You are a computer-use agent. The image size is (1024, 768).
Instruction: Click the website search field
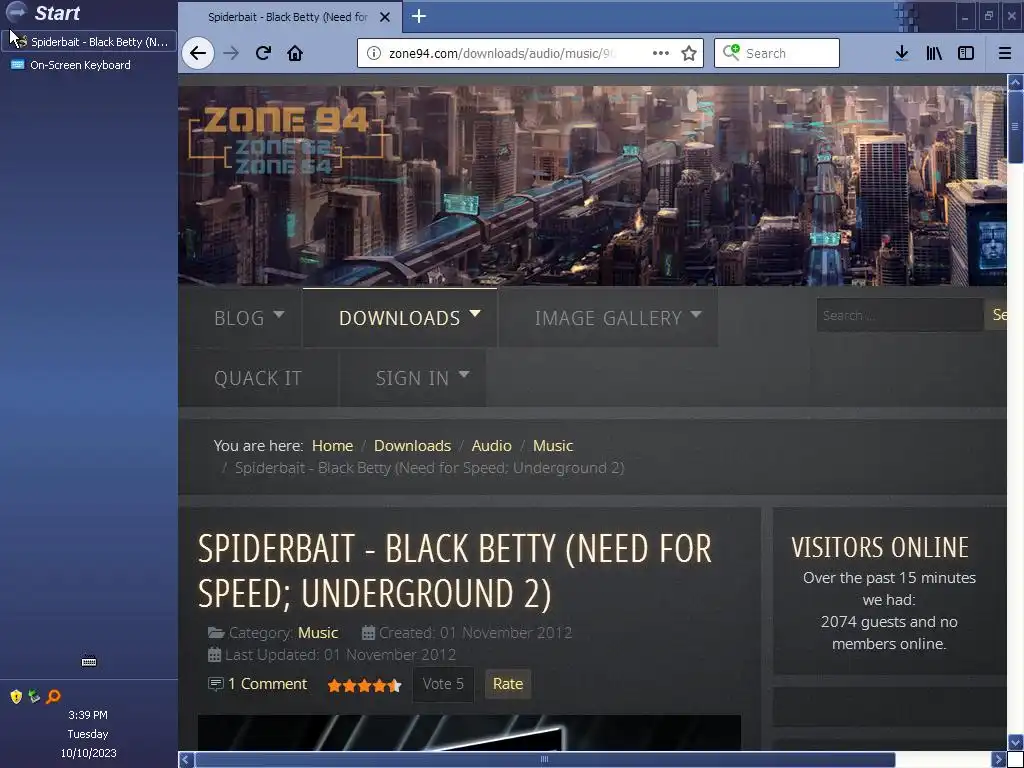899,315
